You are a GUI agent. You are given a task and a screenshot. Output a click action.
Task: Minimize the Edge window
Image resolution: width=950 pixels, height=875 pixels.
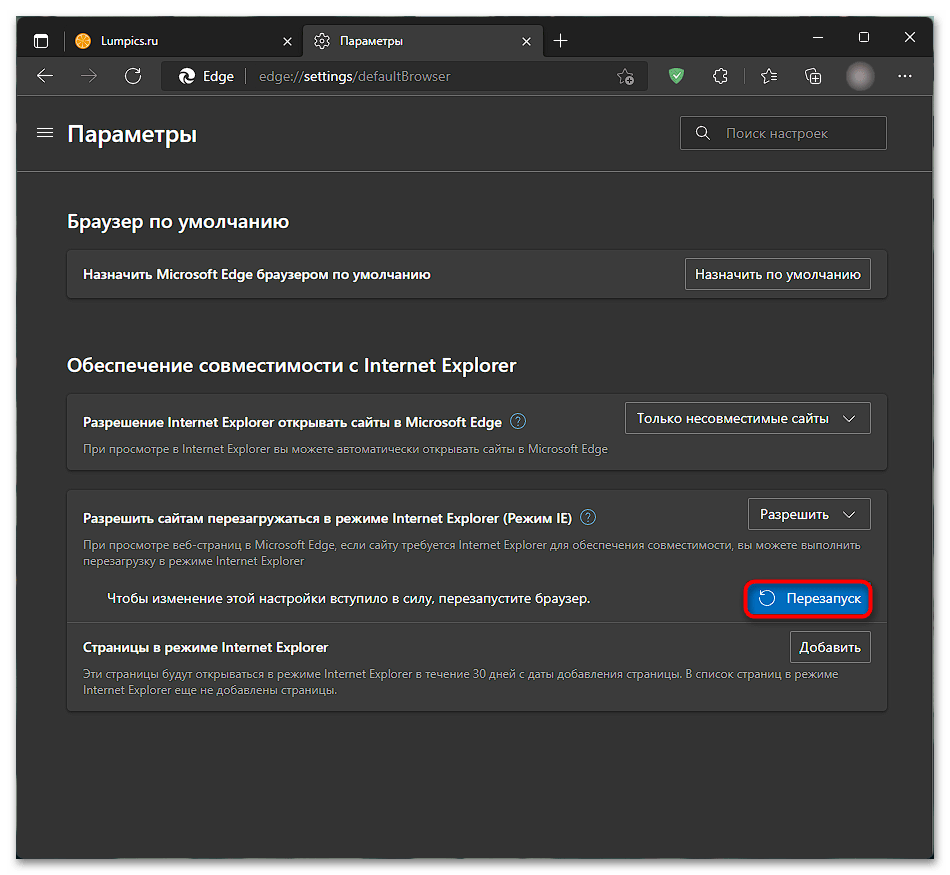click(x=818, y=38)
